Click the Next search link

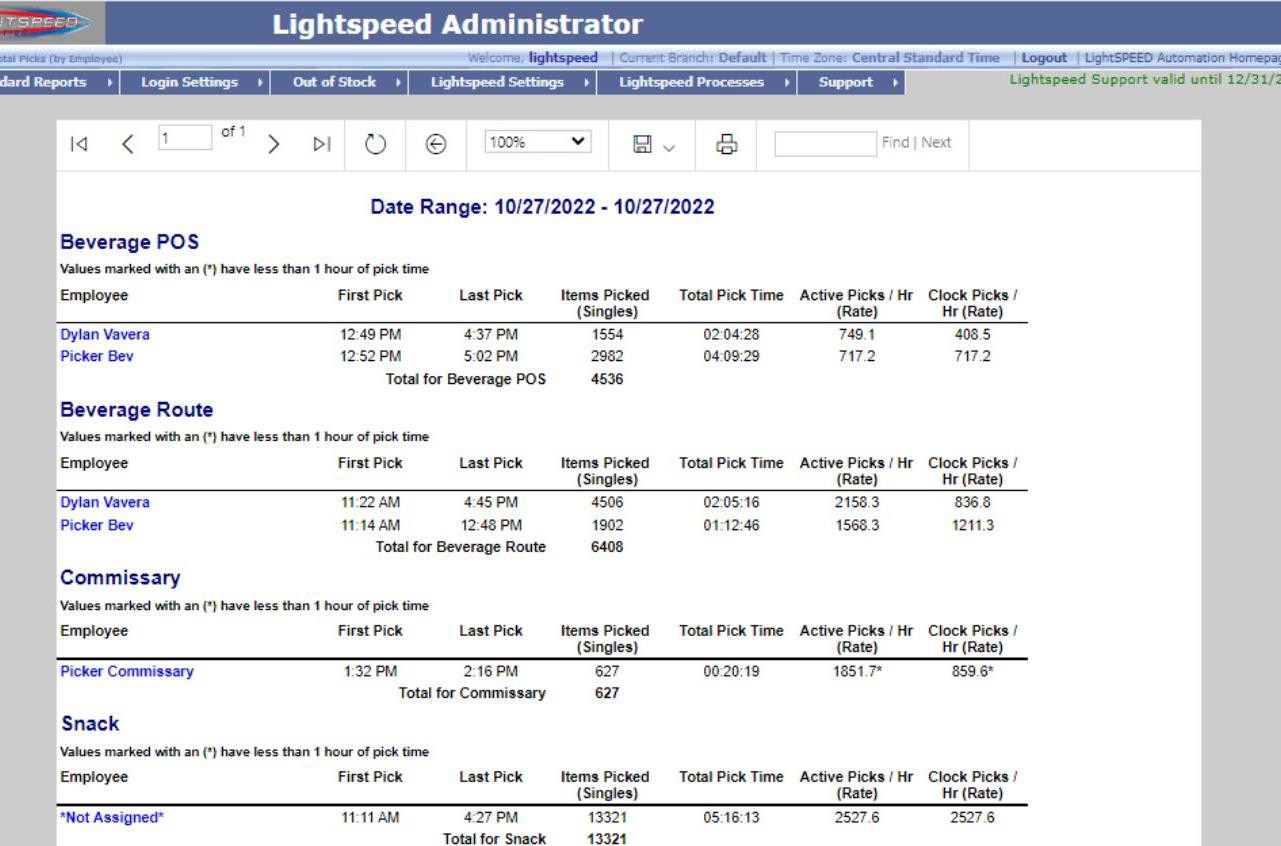936,143
